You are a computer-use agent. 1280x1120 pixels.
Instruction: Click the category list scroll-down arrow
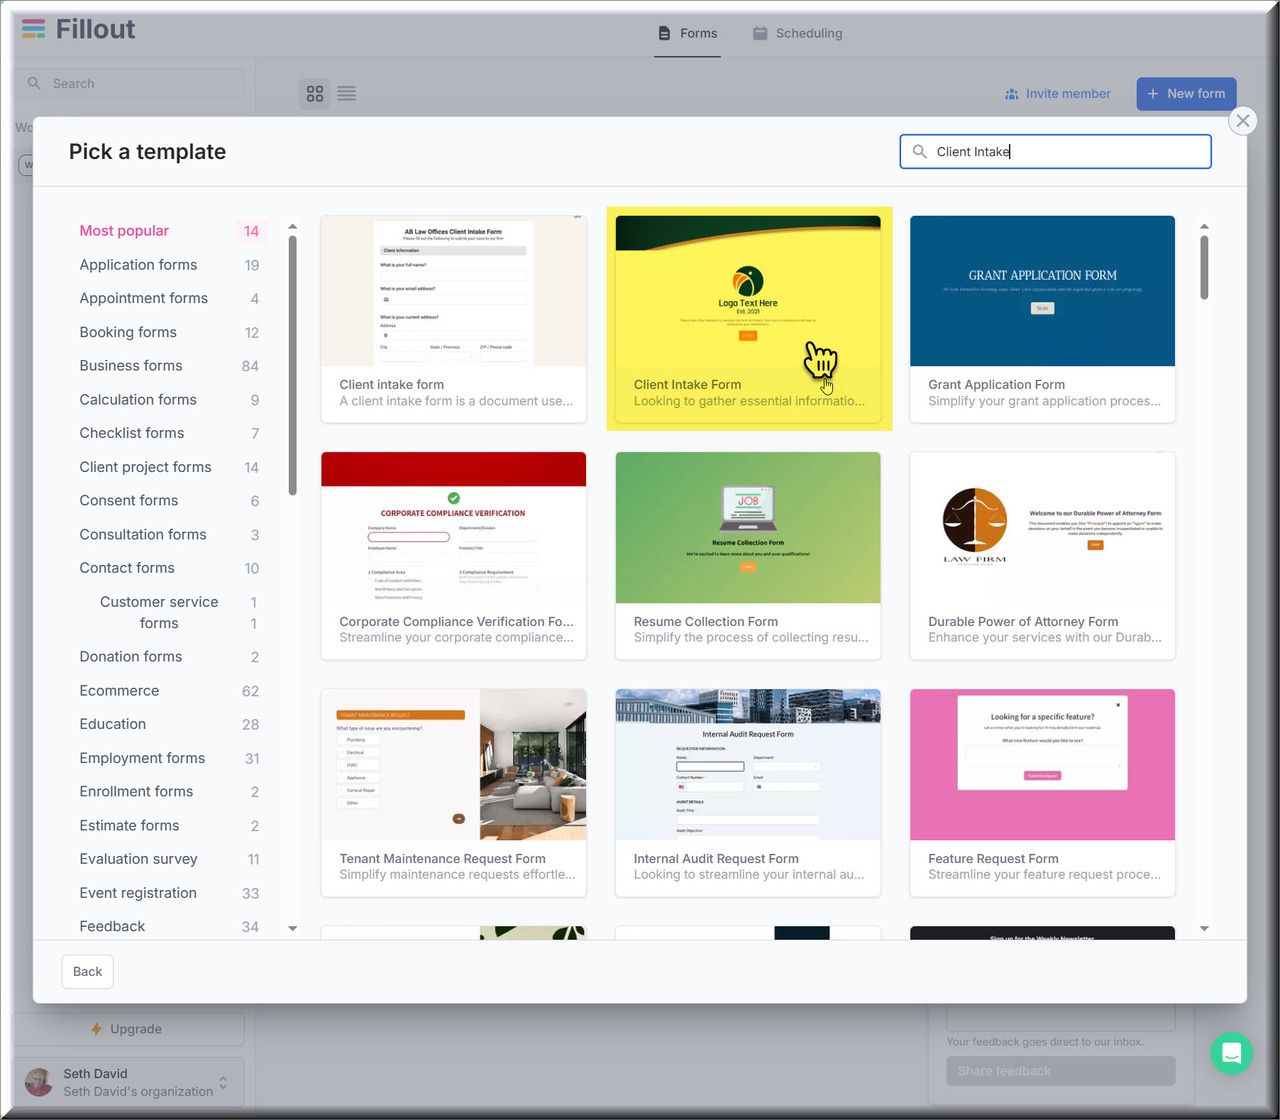[x=292, y=928]
